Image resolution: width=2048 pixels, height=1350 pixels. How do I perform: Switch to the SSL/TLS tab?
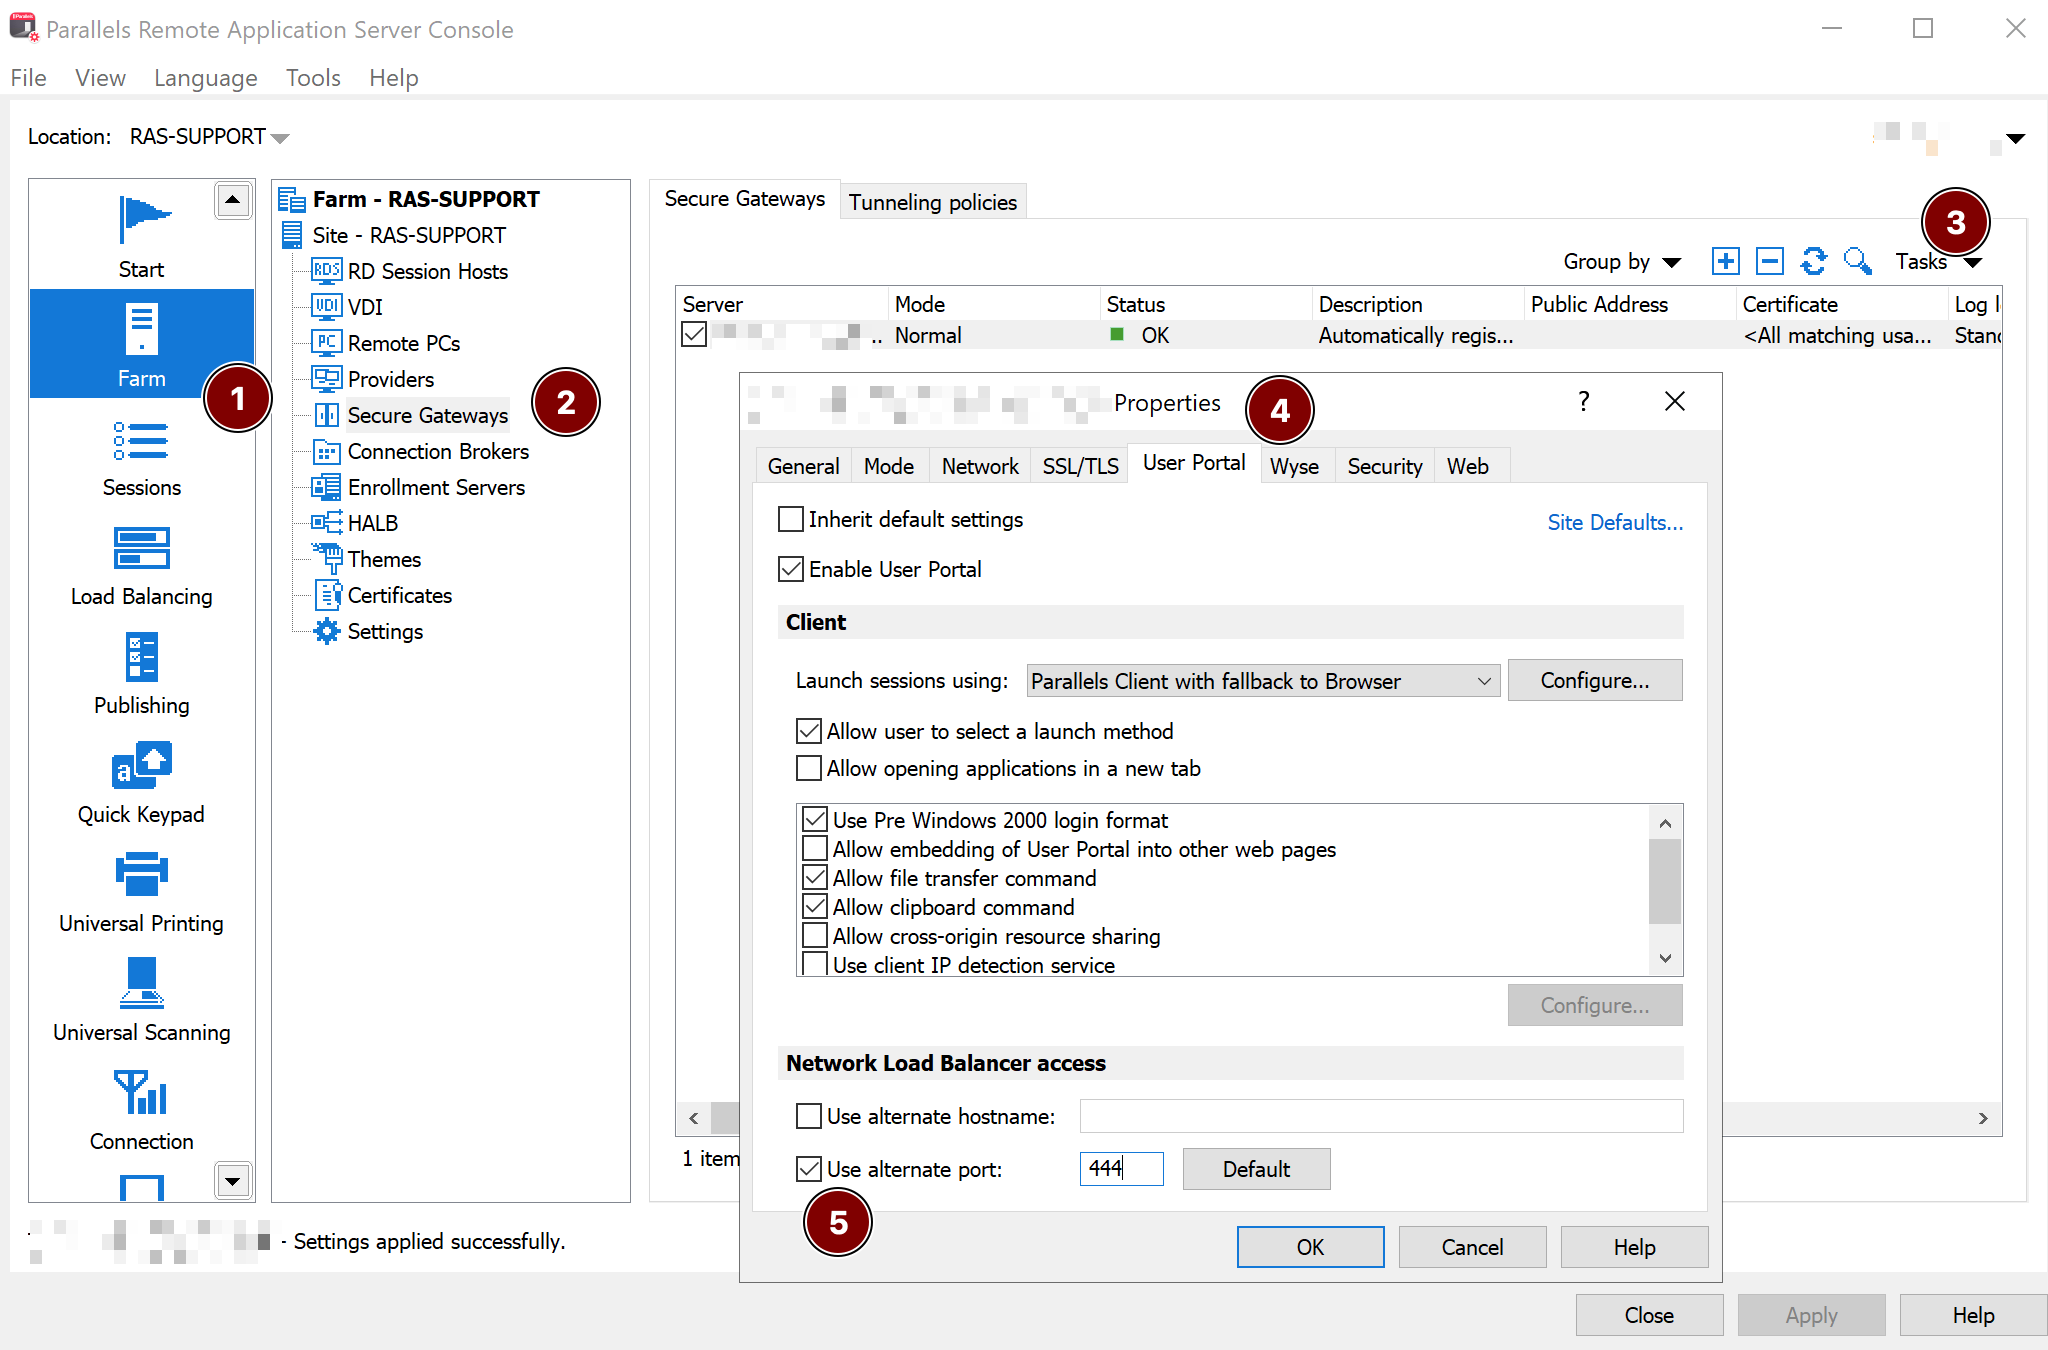point(1080,466)
